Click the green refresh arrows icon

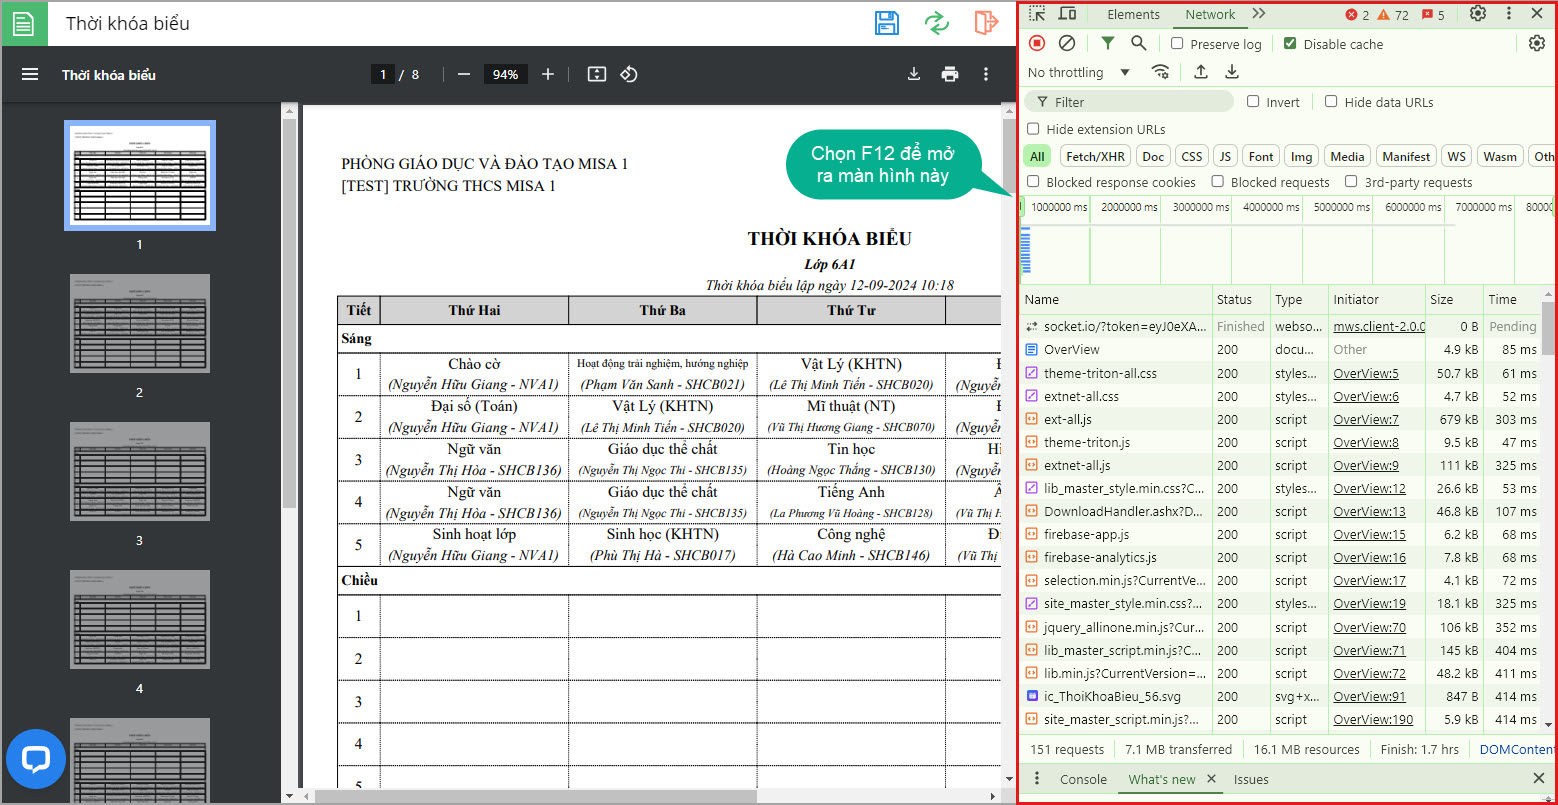point(936,23)
